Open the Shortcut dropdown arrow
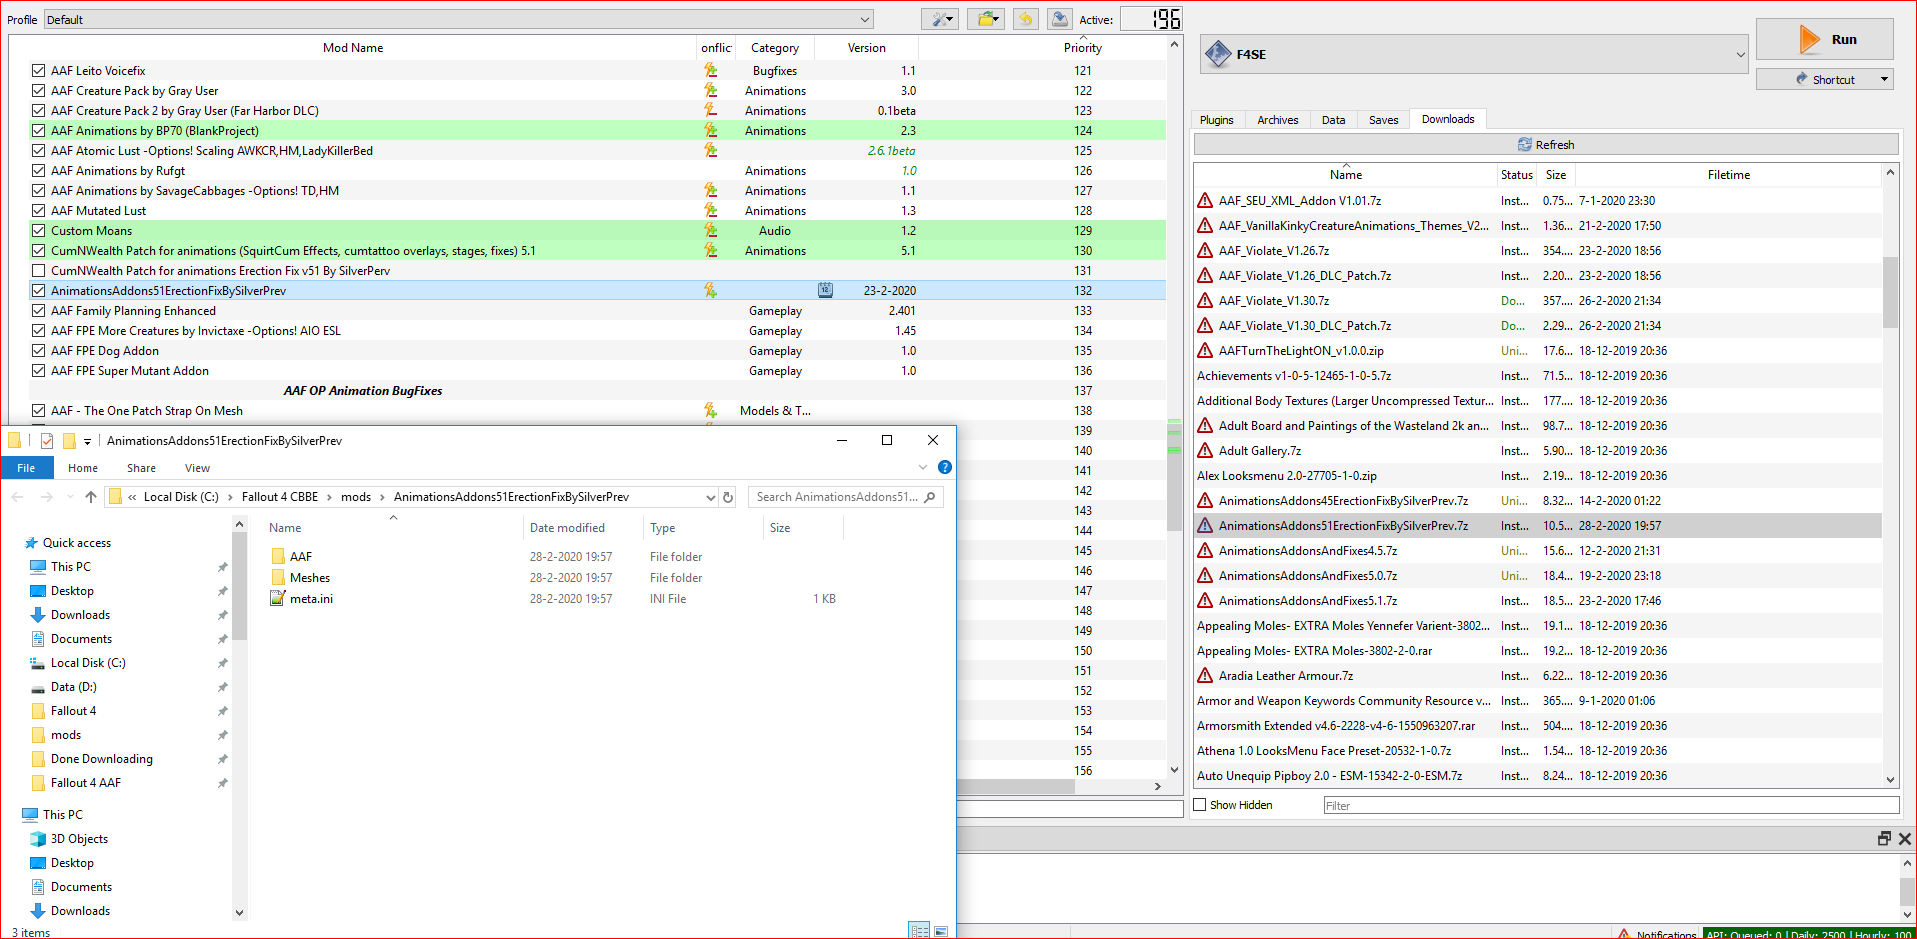The height and width of the screenshot is (939, 1917). [x=1884, y=79]
